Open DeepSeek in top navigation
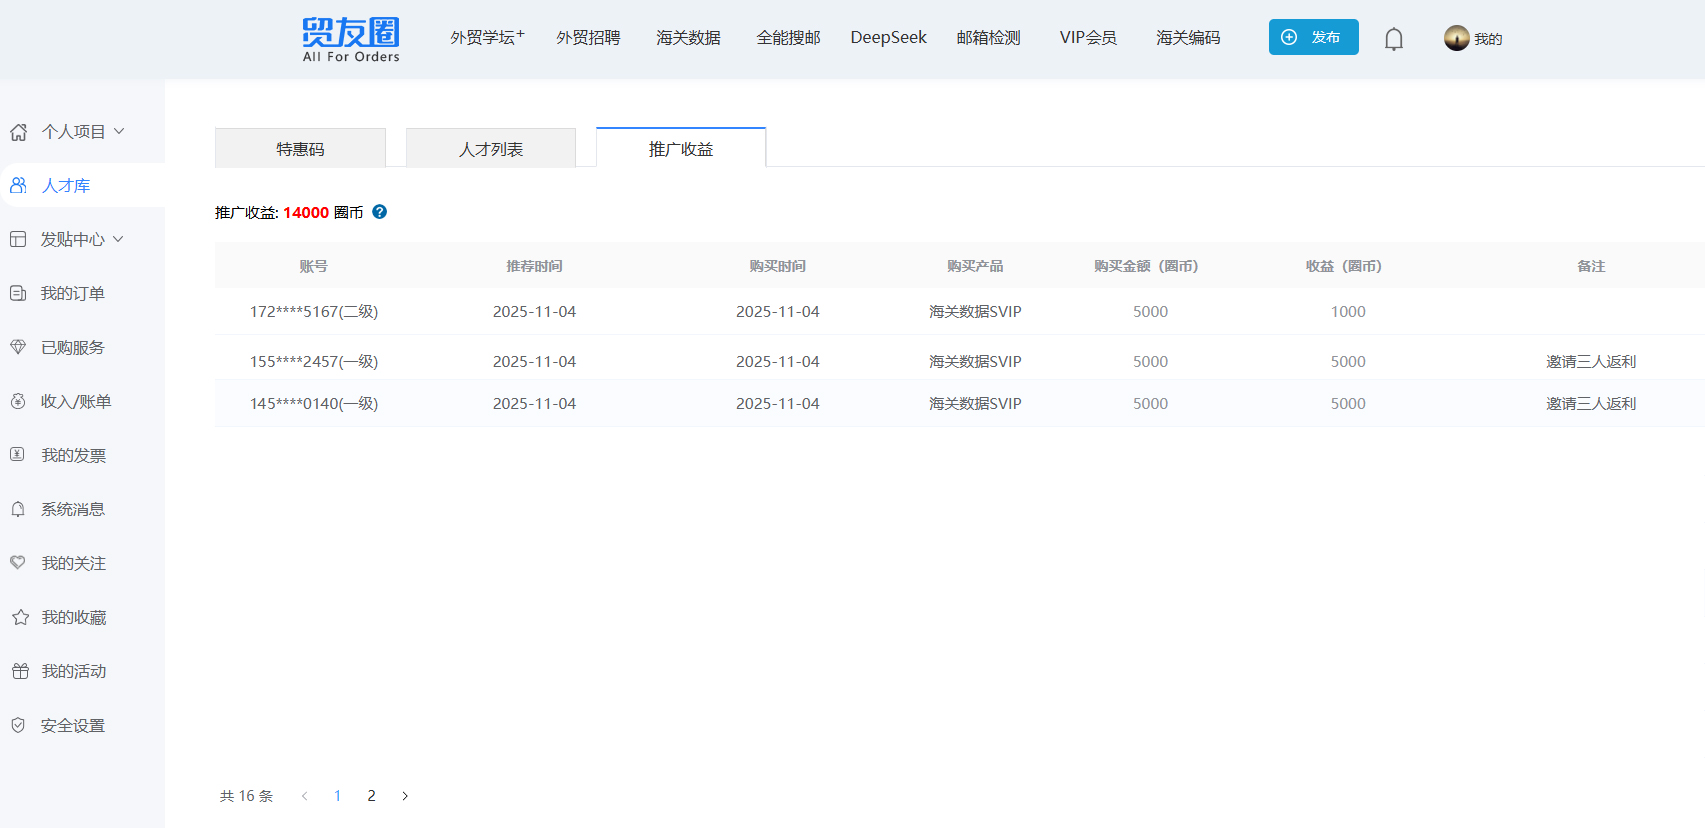 tap(888, 38)
